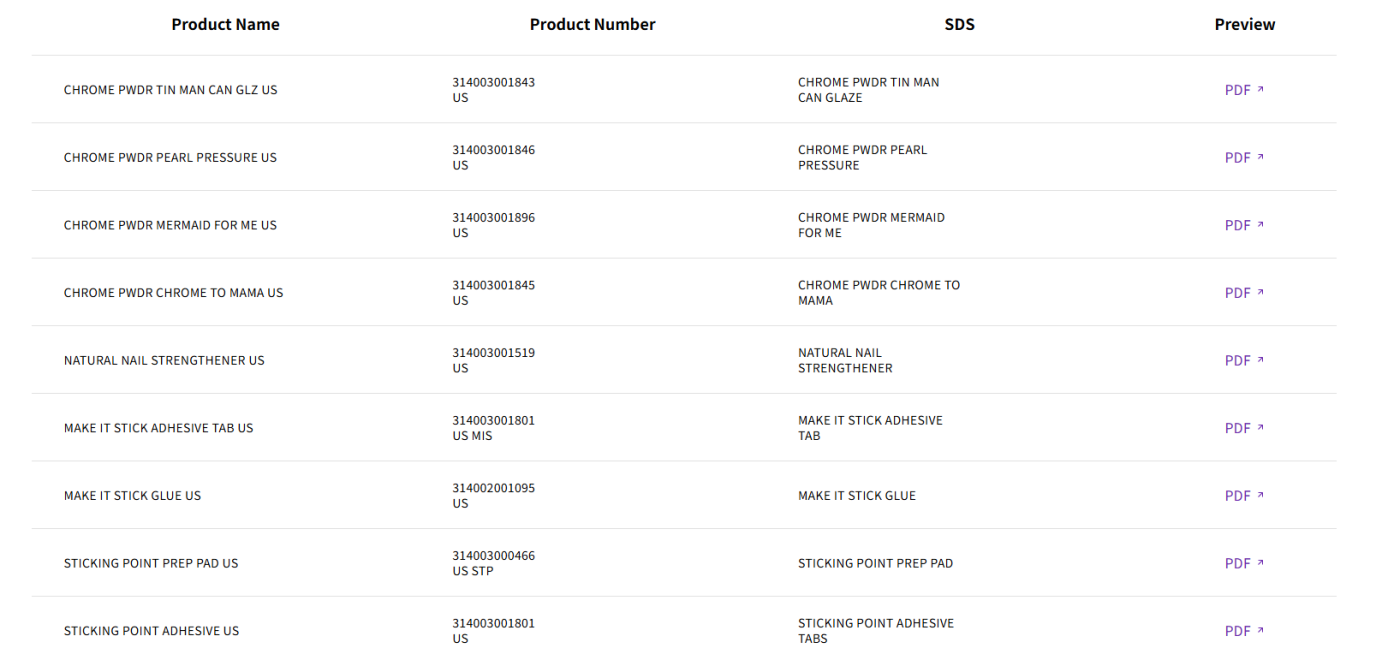
Task: Open the PDF for Natural Nail Strengthener
Action: [1243, 361]
